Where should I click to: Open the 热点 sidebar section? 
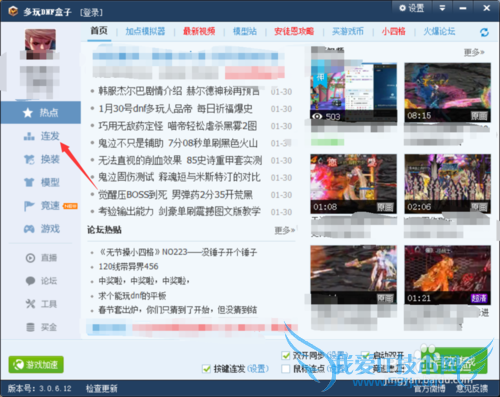41,113
